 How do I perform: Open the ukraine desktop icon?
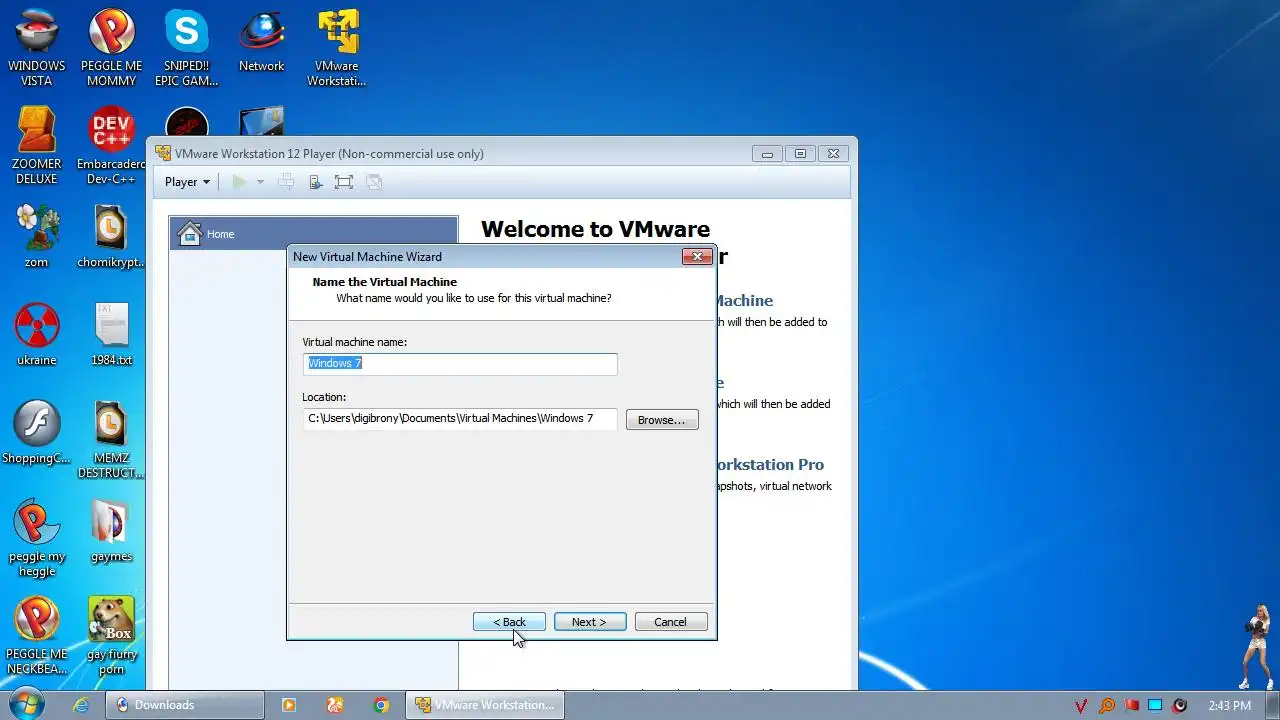pos(37,334)
